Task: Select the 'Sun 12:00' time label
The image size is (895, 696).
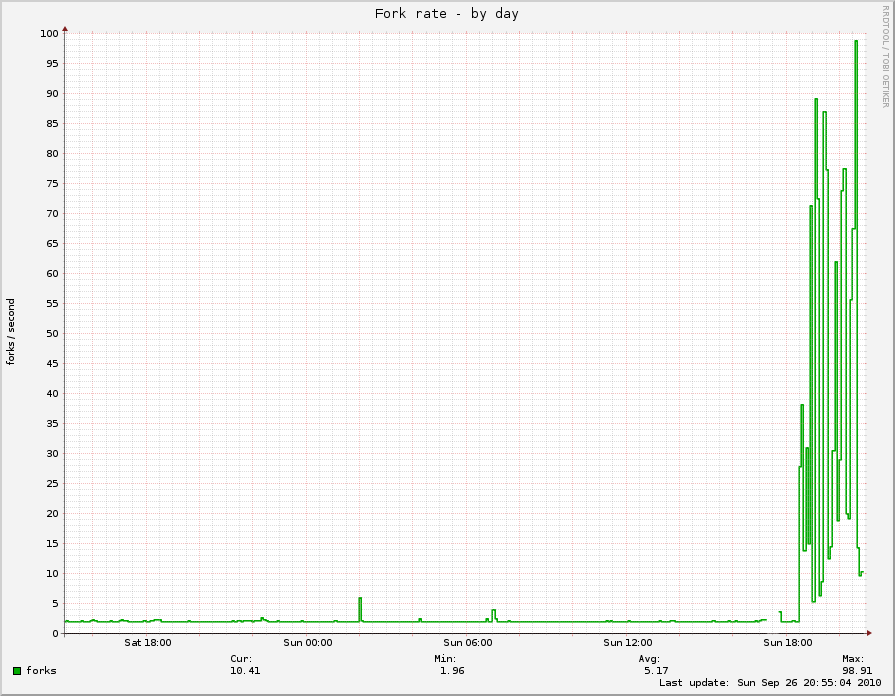Action: (x=627, y=642)
